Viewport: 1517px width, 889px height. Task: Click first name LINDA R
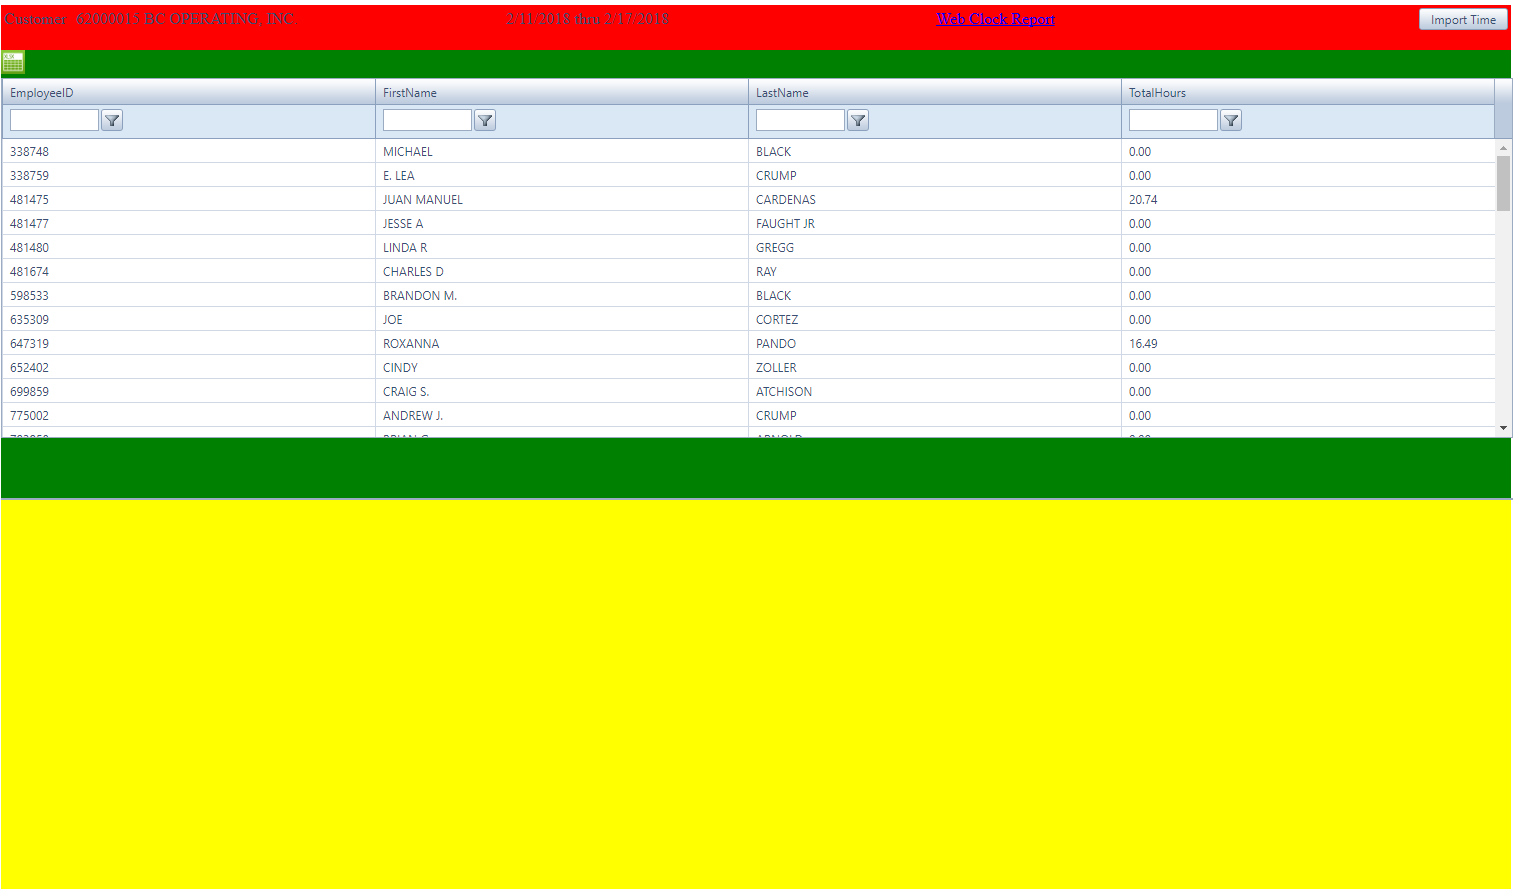[405, 248]
